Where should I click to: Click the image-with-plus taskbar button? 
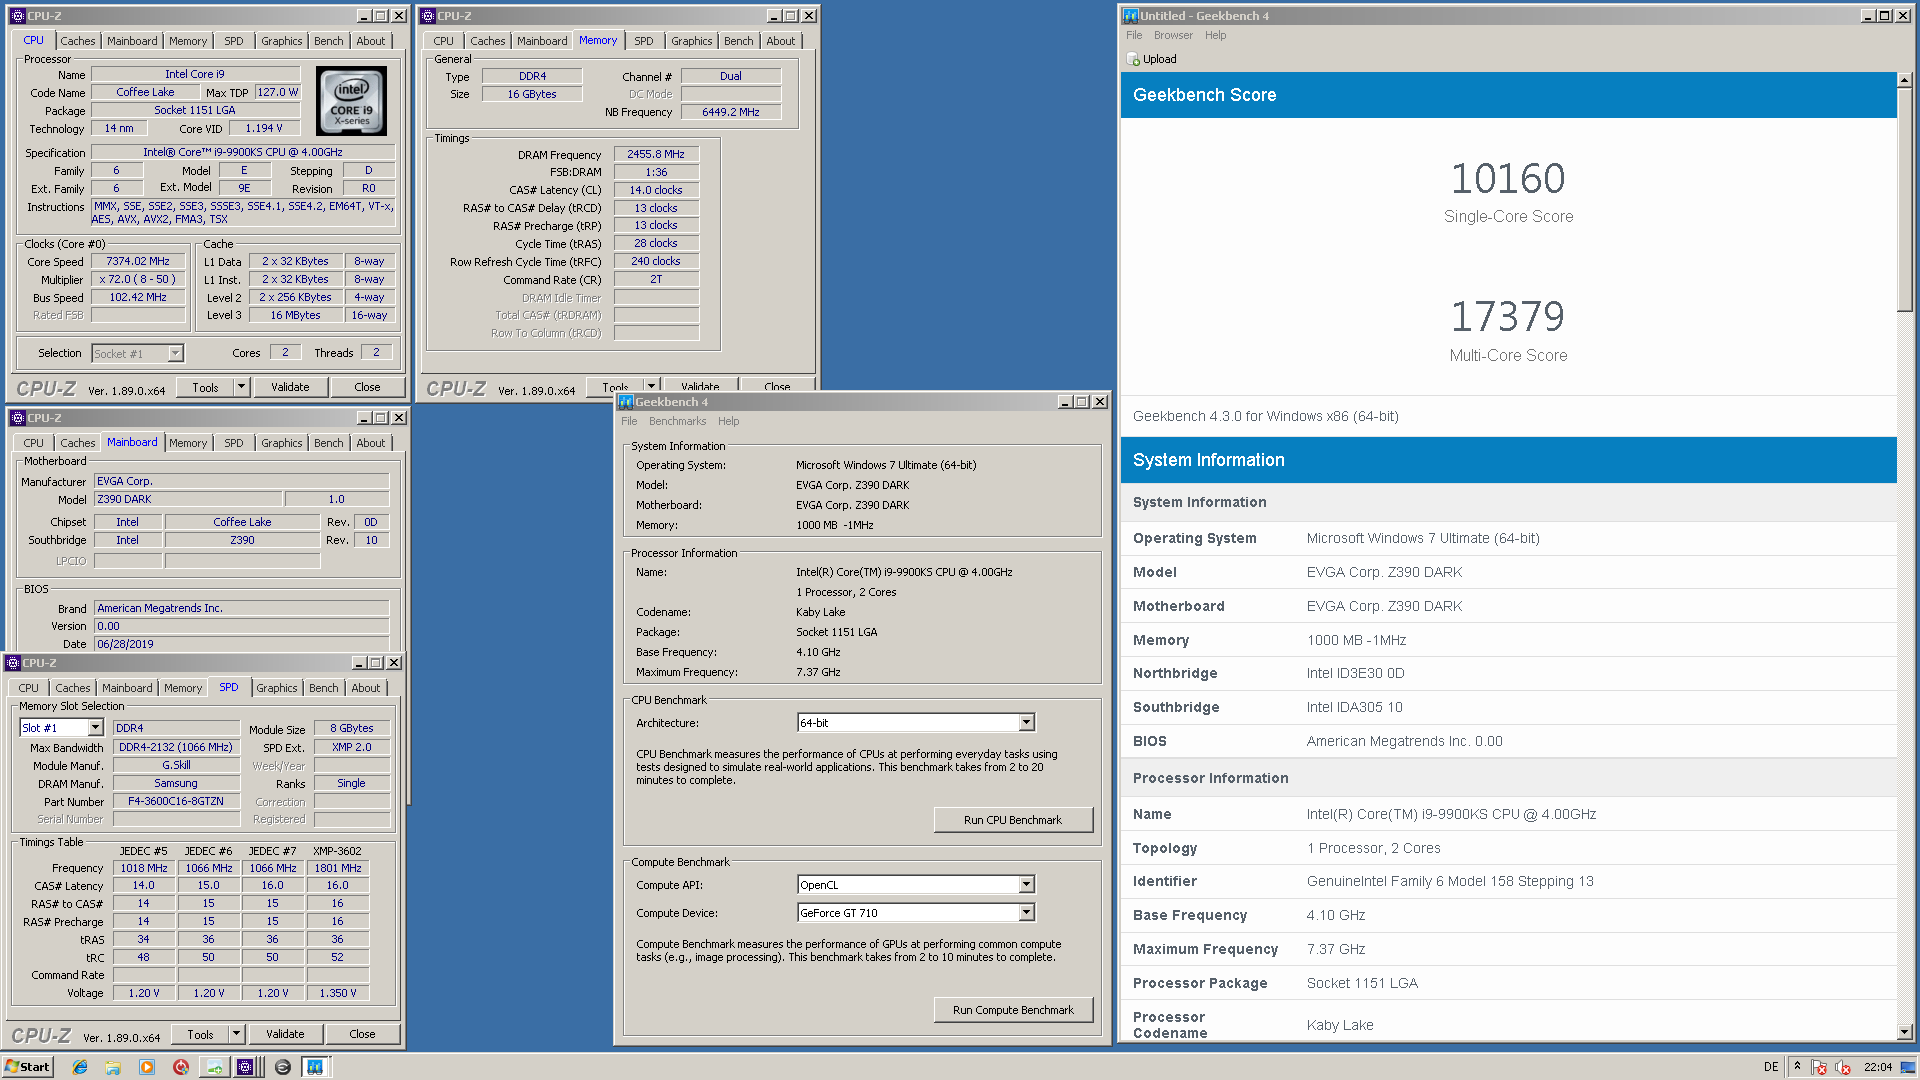pos(214,1067)
